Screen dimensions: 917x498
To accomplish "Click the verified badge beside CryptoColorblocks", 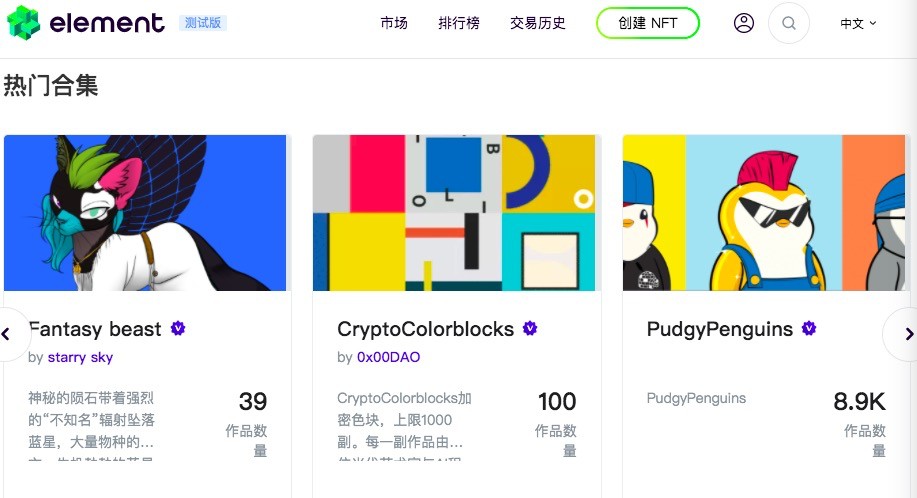I will pos(530,328).
